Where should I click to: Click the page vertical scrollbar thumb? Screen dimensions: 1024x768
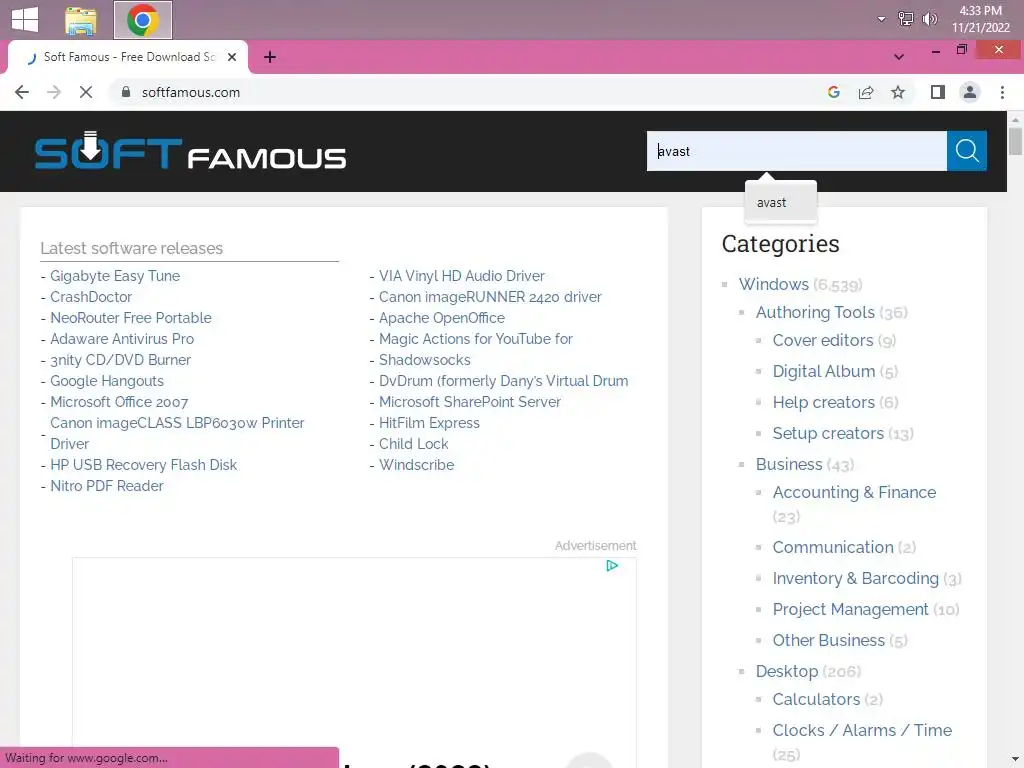click(1015, 141)
